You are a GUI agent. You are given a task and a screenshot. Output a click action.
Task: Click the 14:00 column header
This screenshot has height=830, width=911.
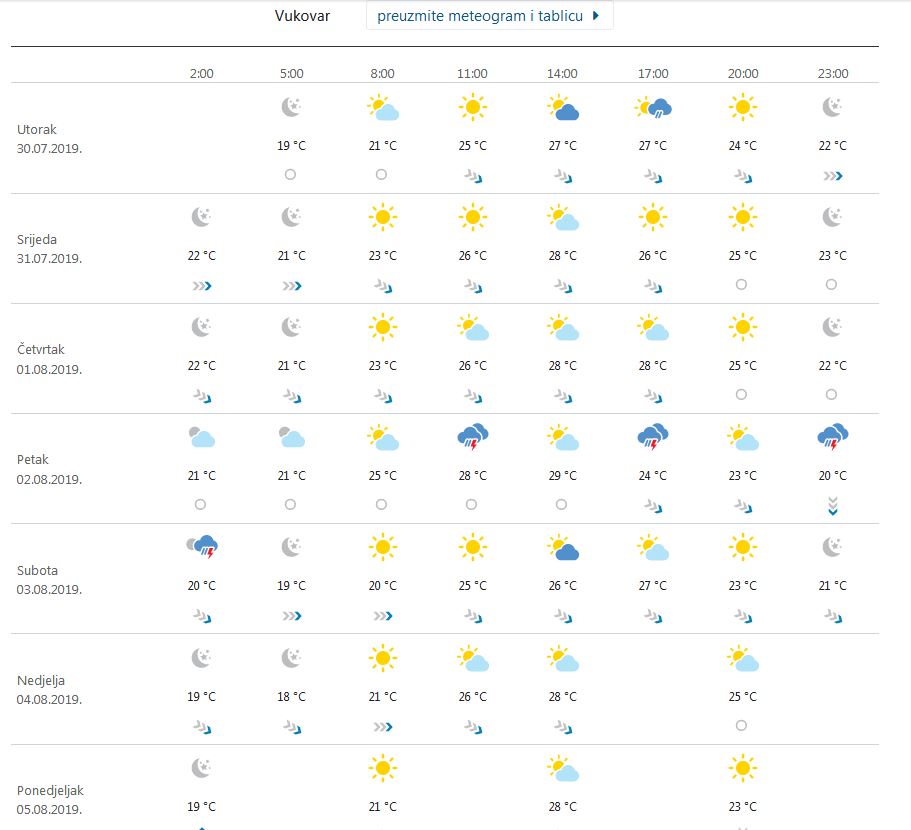(562, 73)
